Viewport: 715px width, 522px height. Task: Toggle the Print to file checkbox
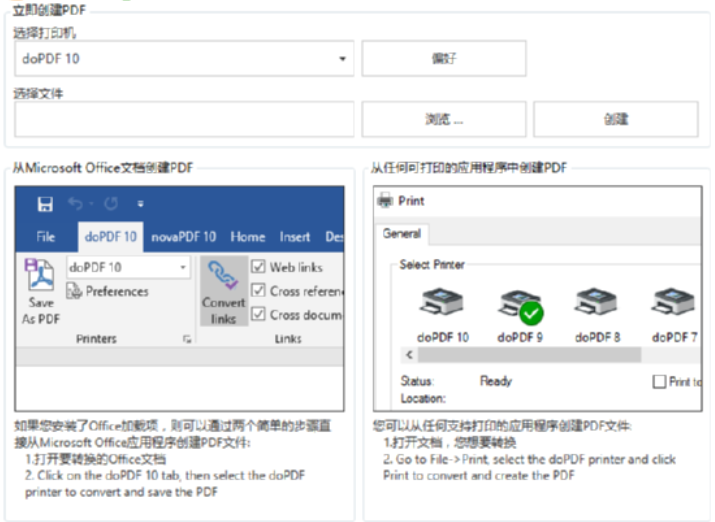pos(659,382)
